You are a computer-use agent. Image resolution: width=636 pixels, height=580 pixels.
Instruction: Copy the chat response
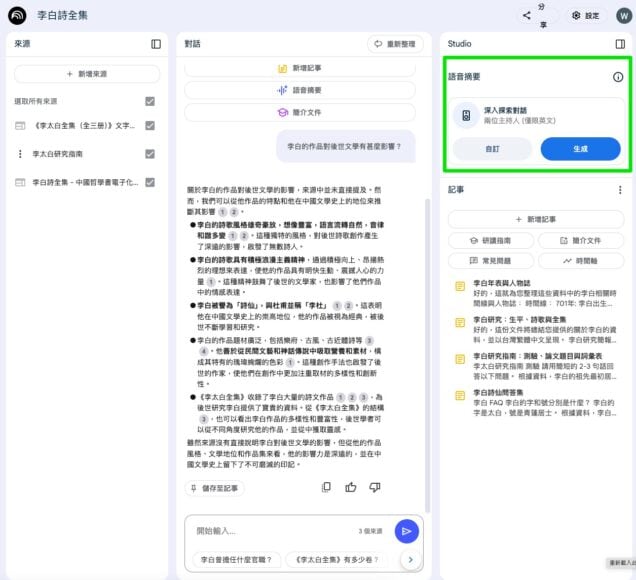pos(326,487)
